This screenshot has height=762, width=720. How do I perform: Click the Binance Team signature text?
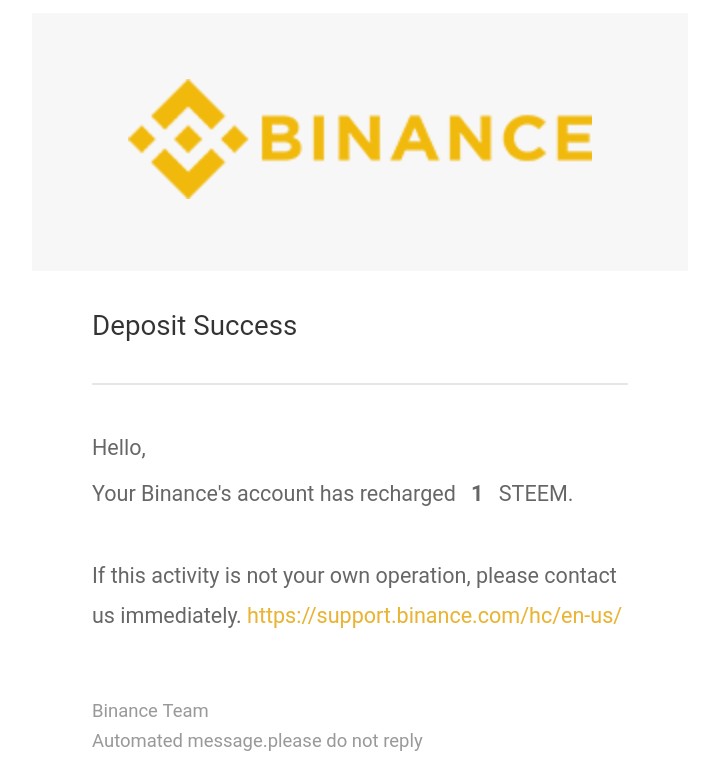150,711
